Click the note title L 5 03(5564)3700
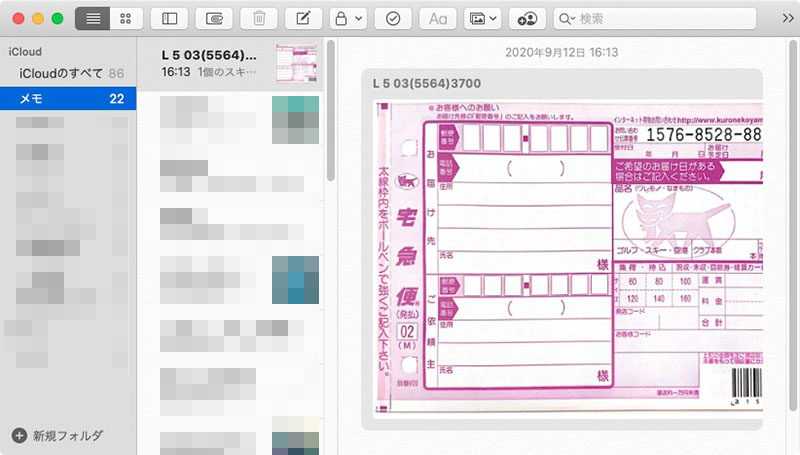 pyautogui.click(x=427, y=83)
